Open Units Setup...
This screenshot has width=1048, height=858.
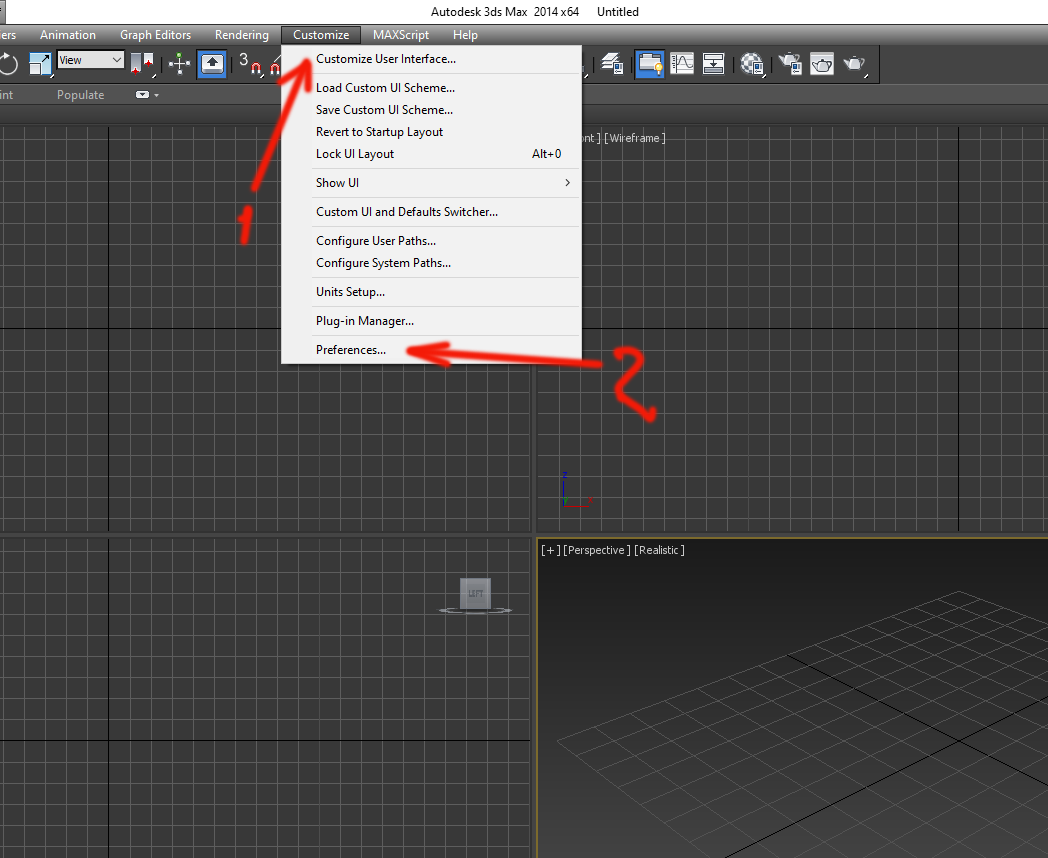[432, 292]
